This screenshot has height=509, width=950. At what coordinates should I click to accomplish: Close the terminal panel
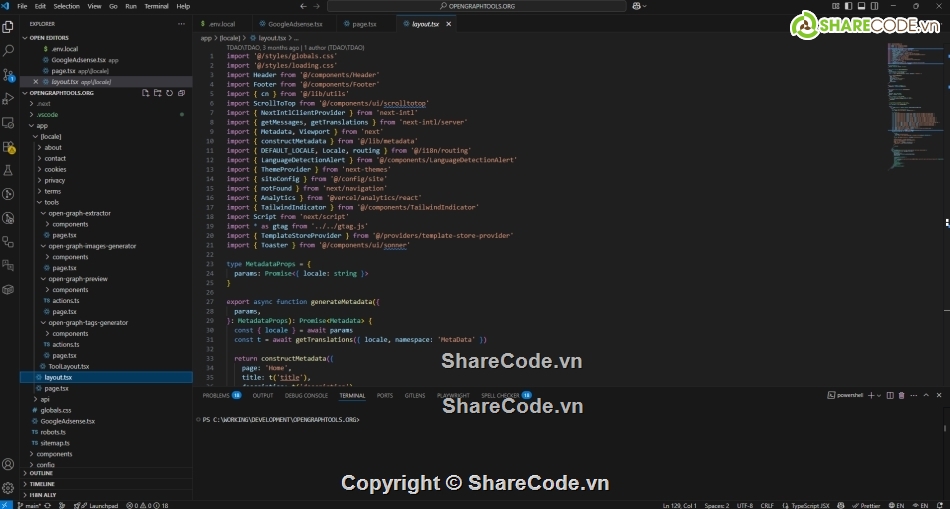[x=940, y=395]
